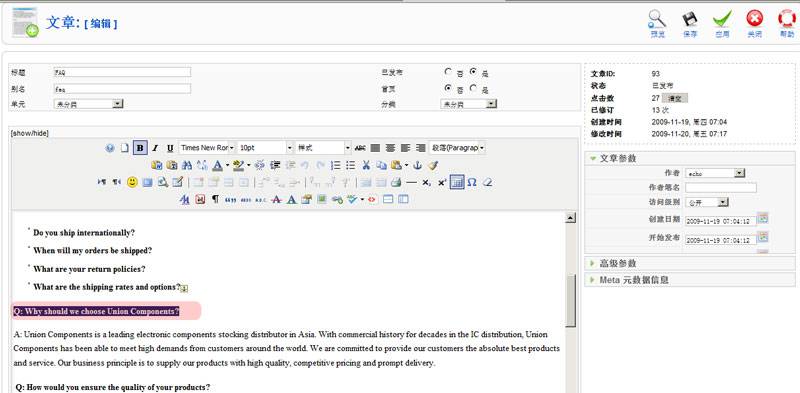Click the bullet list icon
Screen dimensions: 800x393
[351, 165]
